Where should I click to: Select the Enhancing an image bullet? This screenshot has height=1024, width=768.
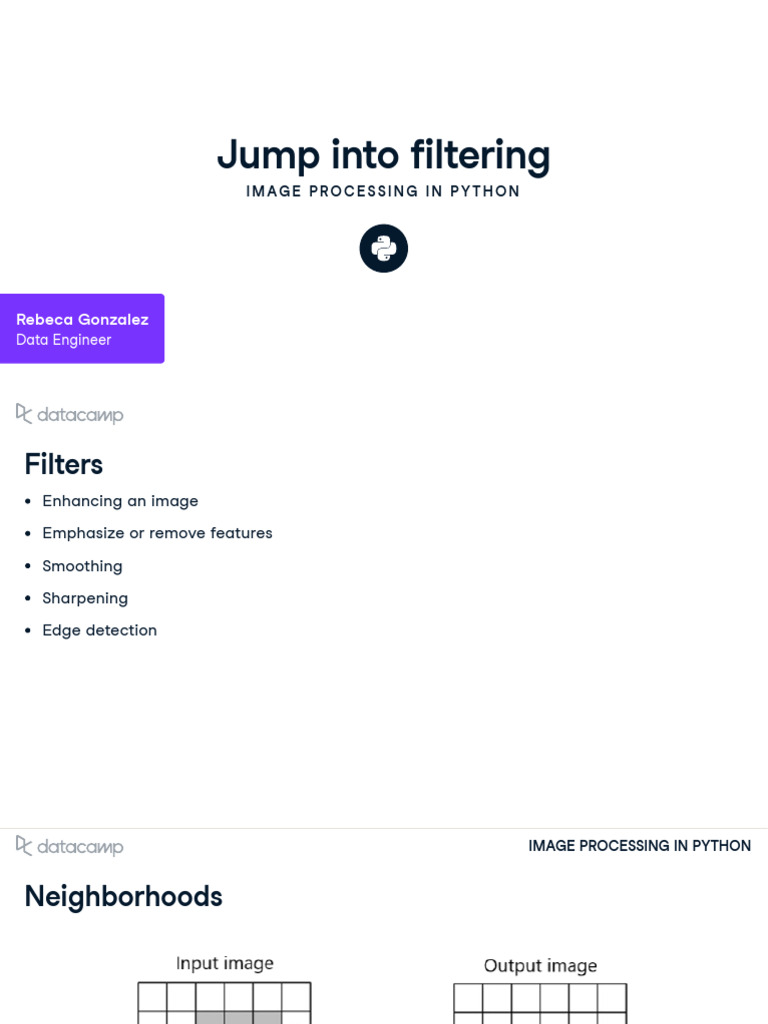pos(120,501)
